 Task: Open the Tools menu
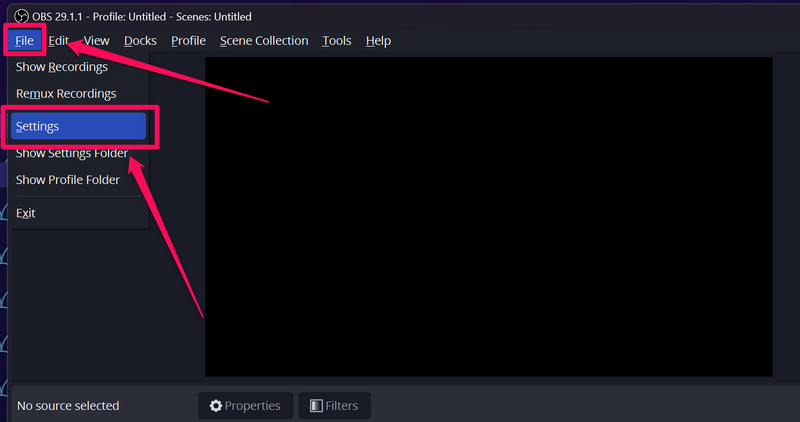coord(336,41)
